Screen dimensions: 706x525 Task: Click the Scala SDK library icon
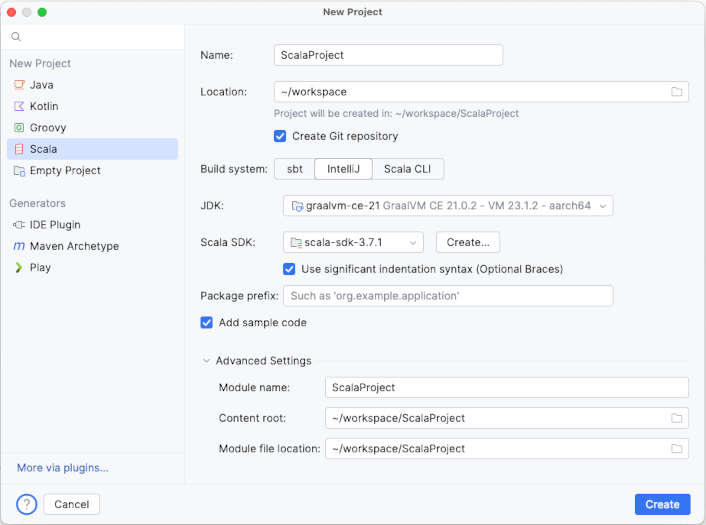point(296,243)
